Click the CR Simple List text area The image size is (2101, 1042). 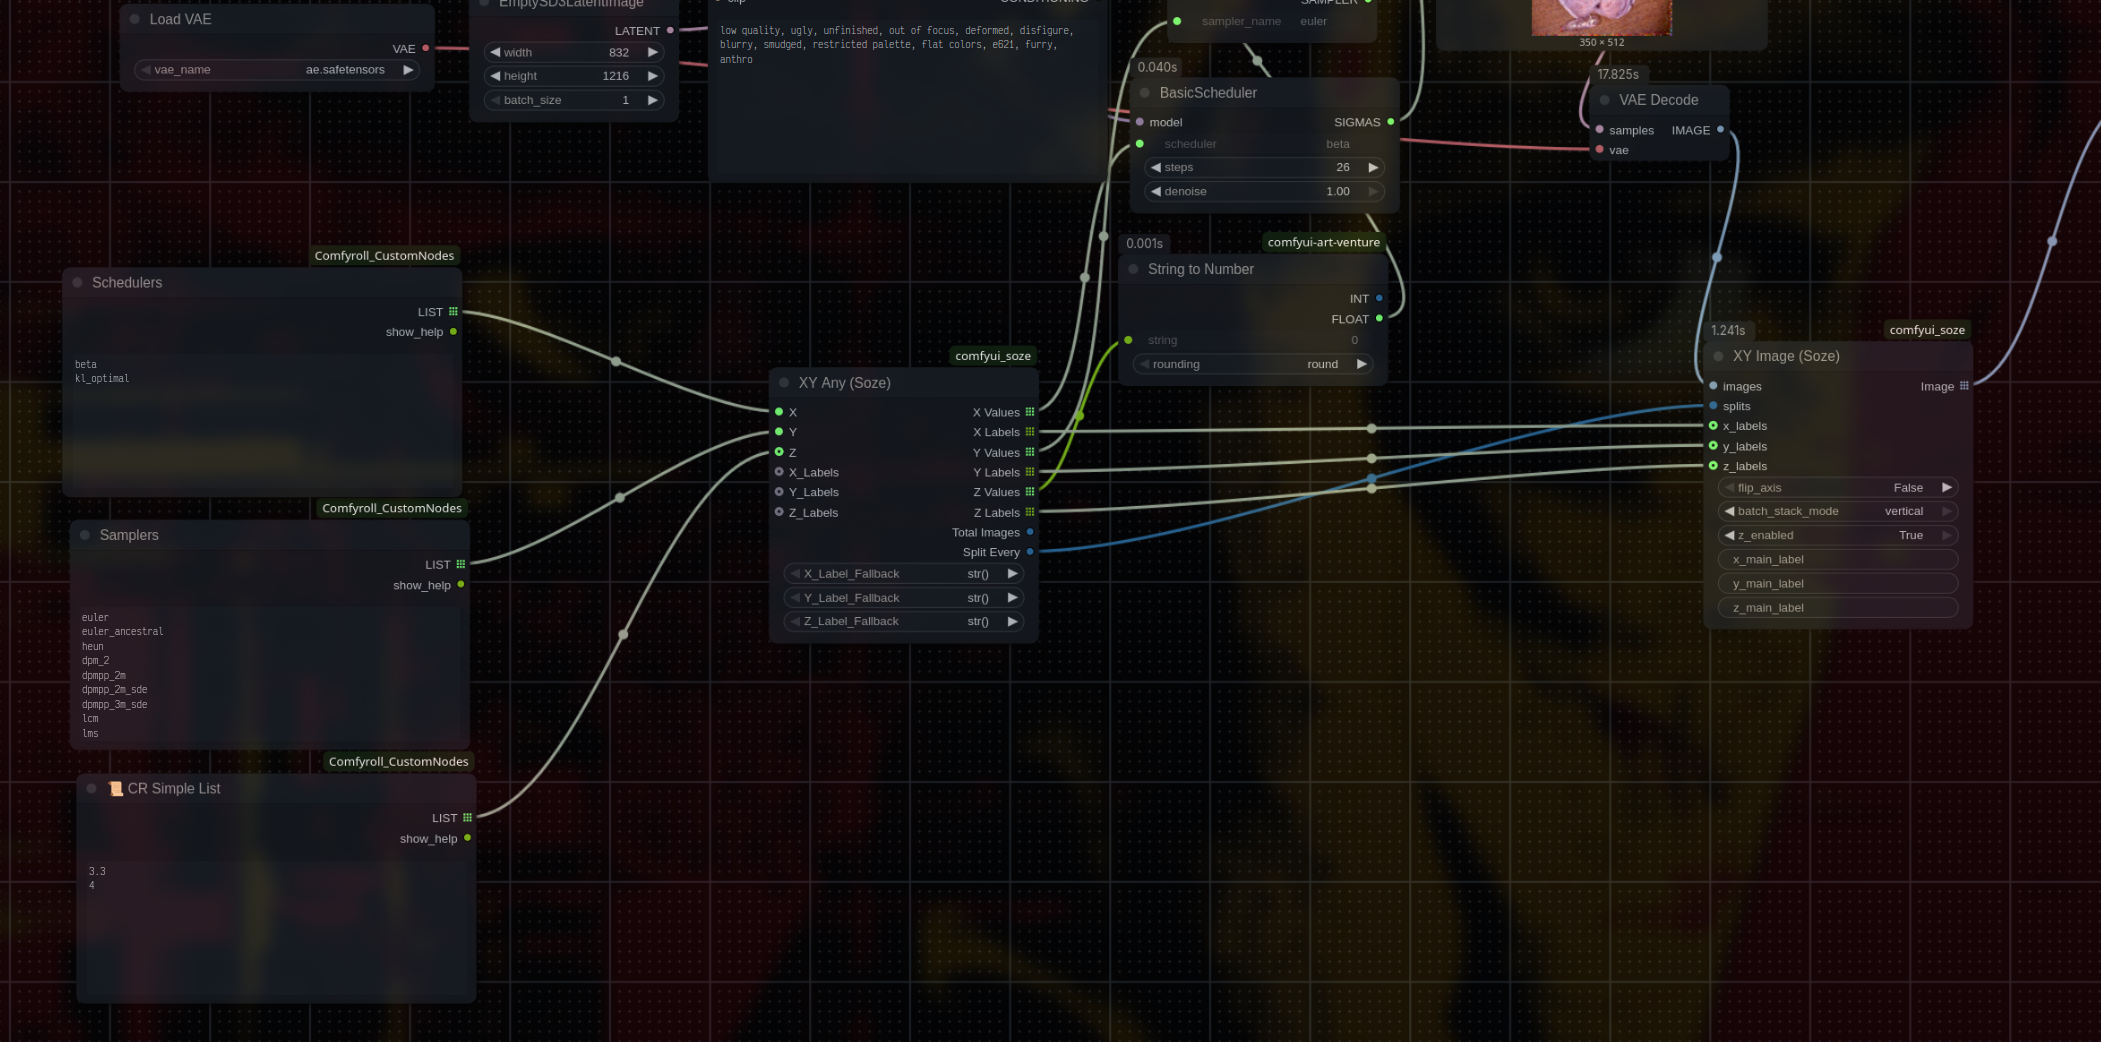click(276, 927)
